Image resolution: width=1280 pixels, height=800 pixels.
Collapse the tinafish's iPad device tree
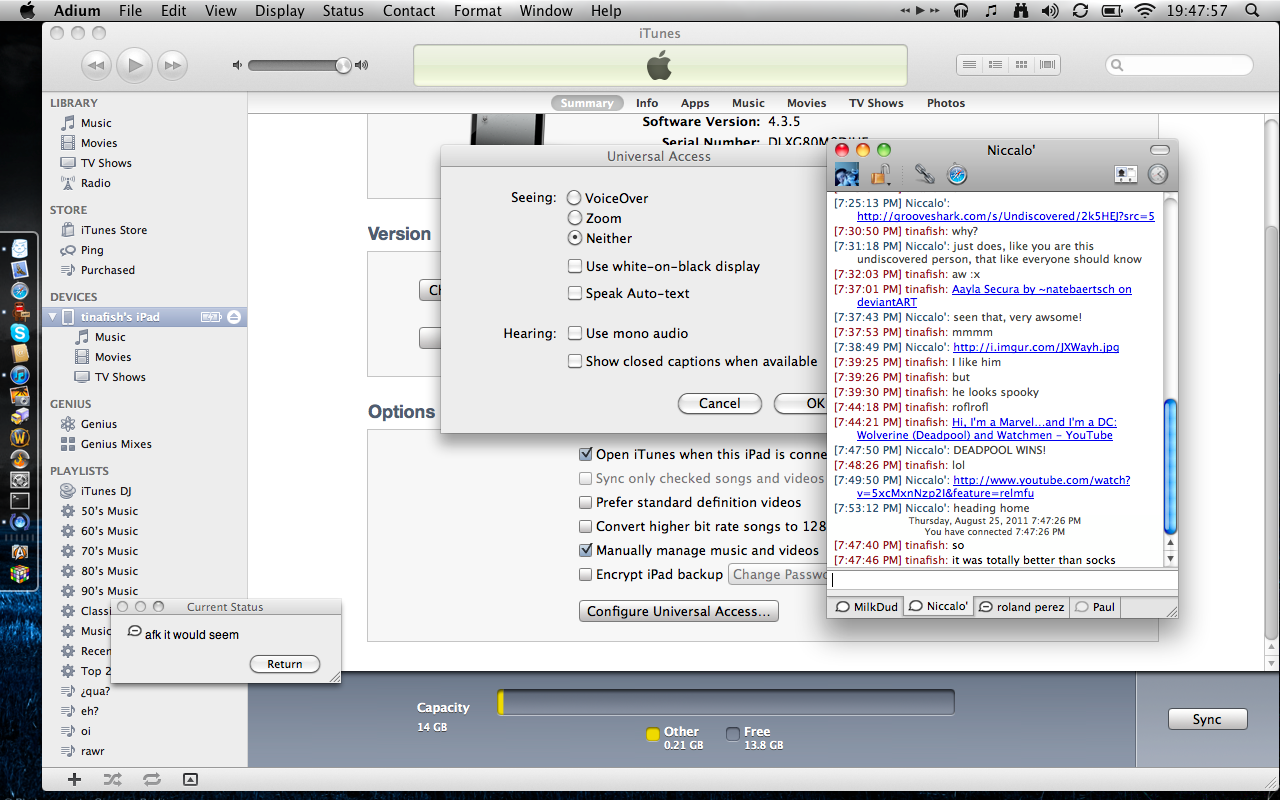[x=53, y=317]
